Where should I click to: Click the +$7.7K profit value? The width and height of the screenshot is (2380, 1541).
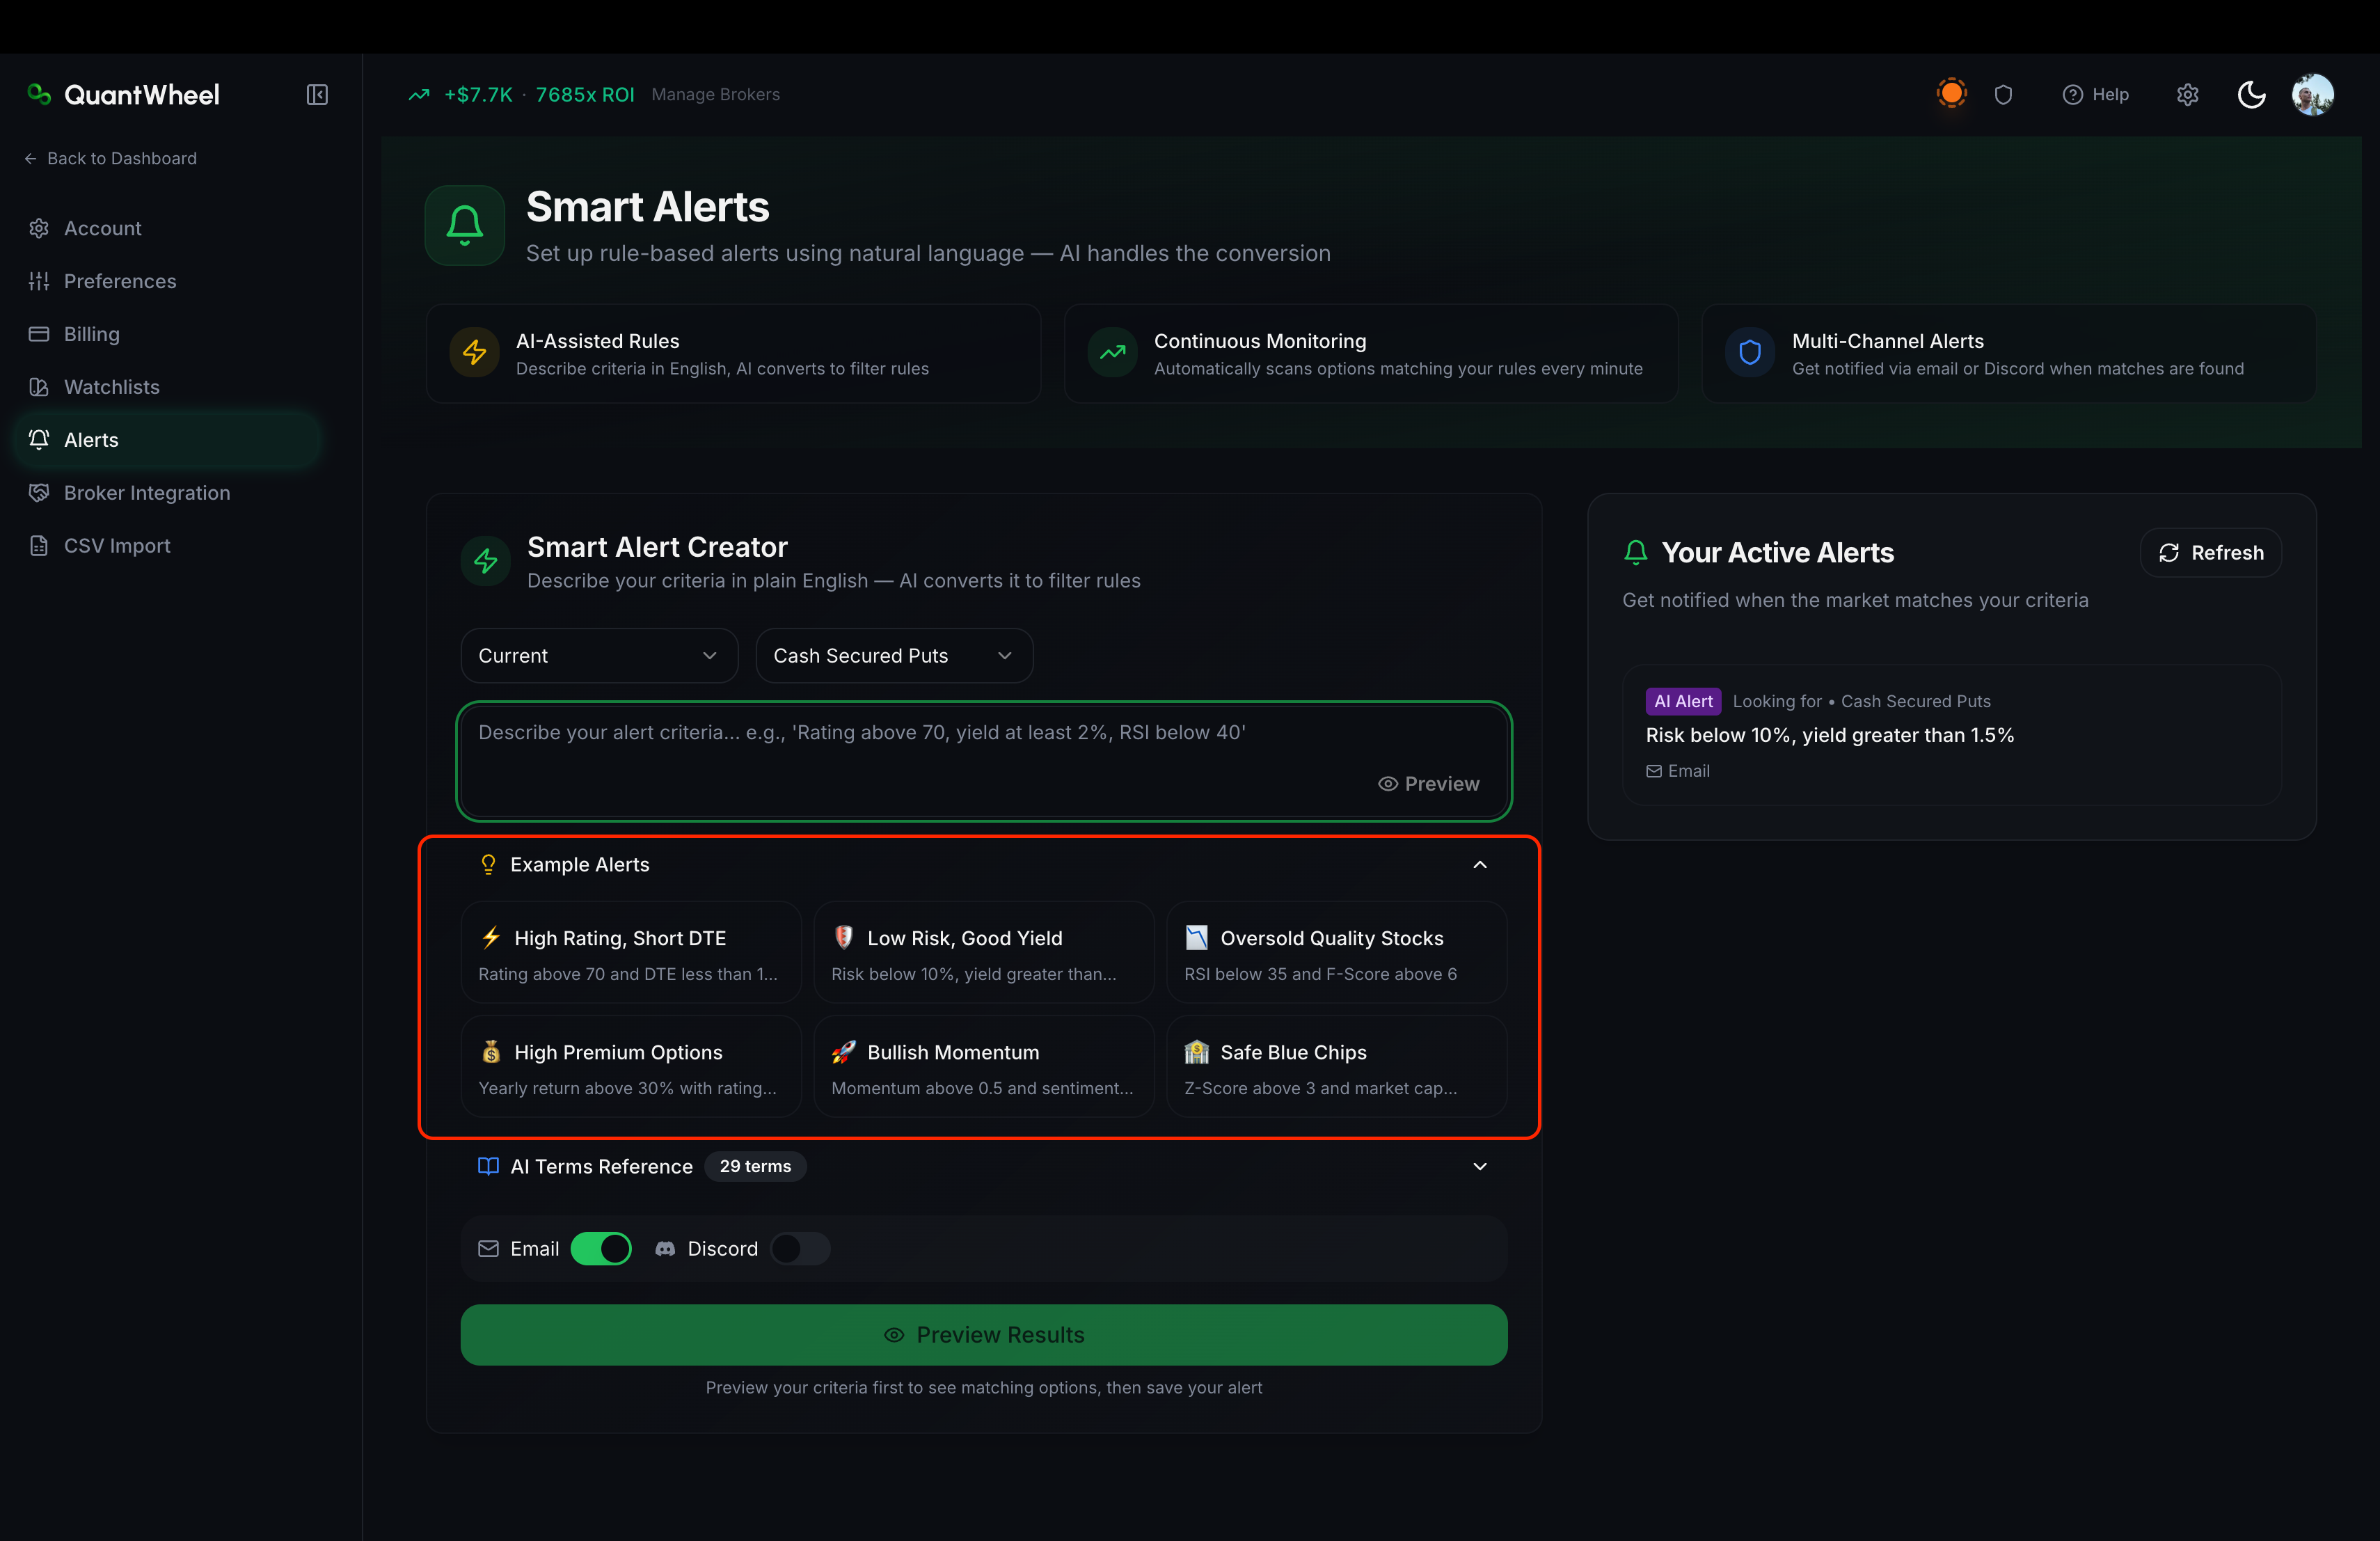(x=478, y=95)
